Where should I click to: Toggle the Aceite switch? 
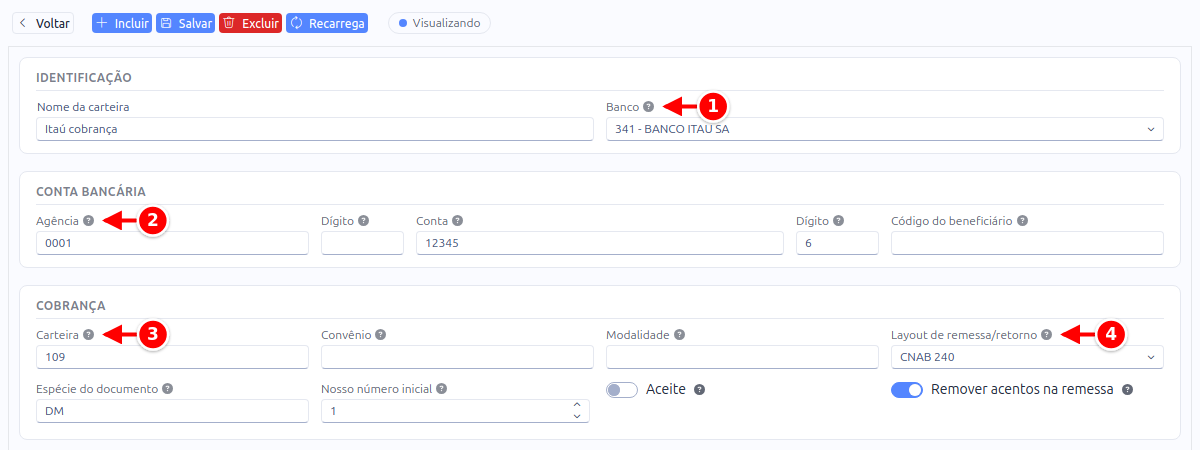pyautogui.click(x=622, y=390)
